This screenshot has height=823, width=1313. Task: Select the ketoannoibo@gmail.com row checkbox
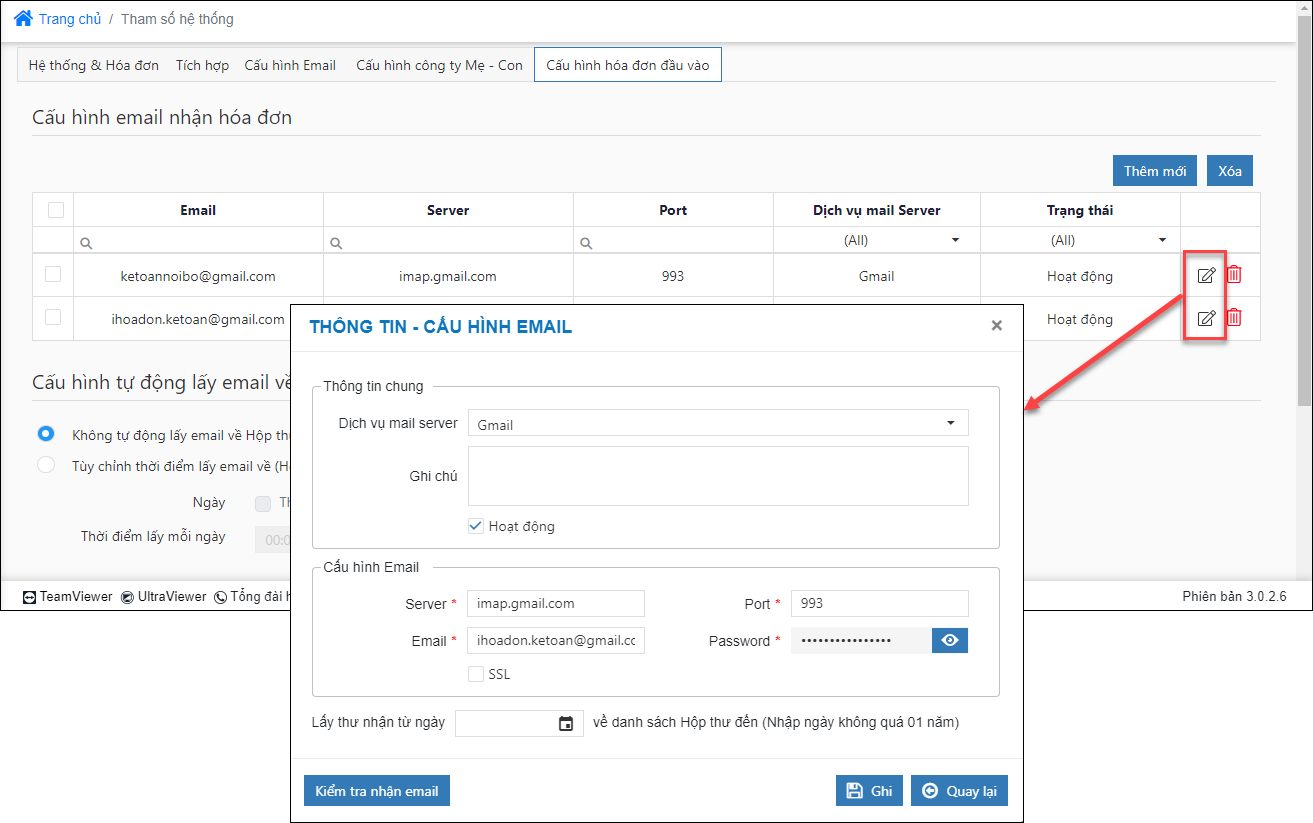(x=53, y=275)
